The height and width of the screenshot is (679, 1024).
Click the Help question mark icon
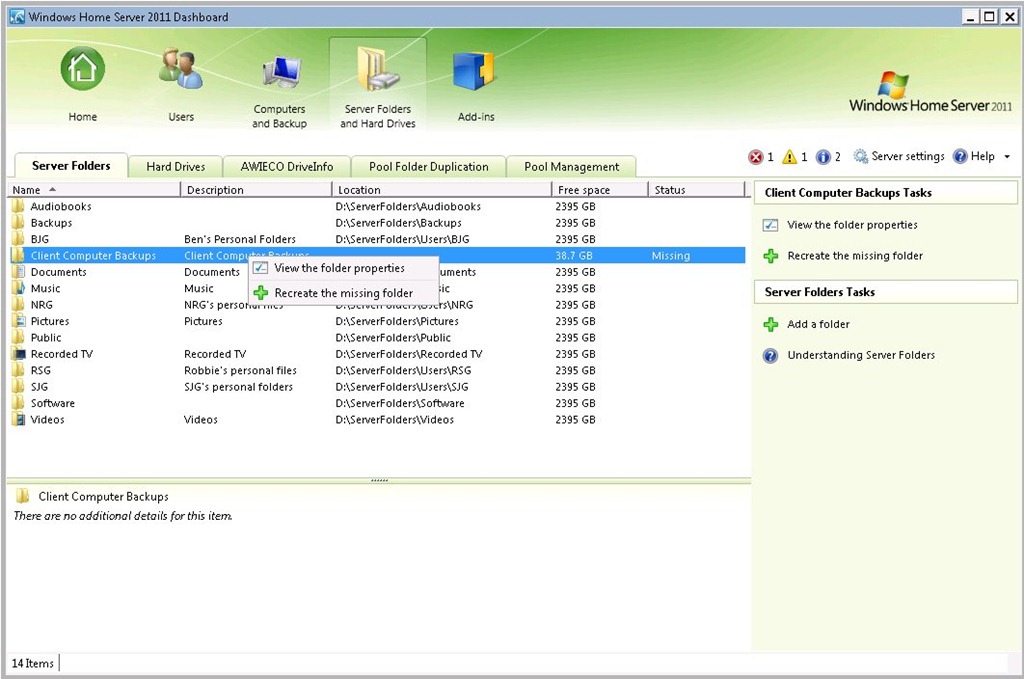click(x=960, y=156)
